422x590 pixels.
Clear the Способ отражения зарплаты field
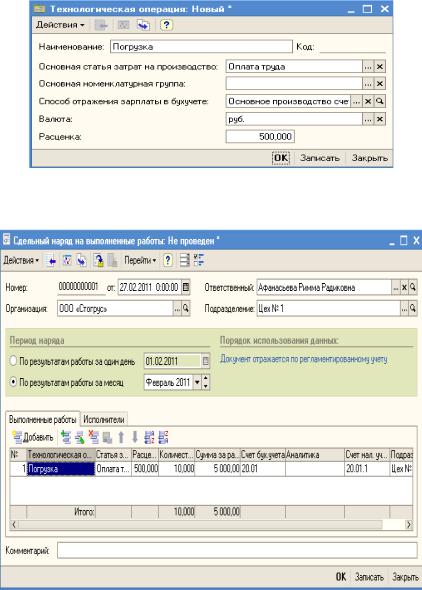pos(368,101)
